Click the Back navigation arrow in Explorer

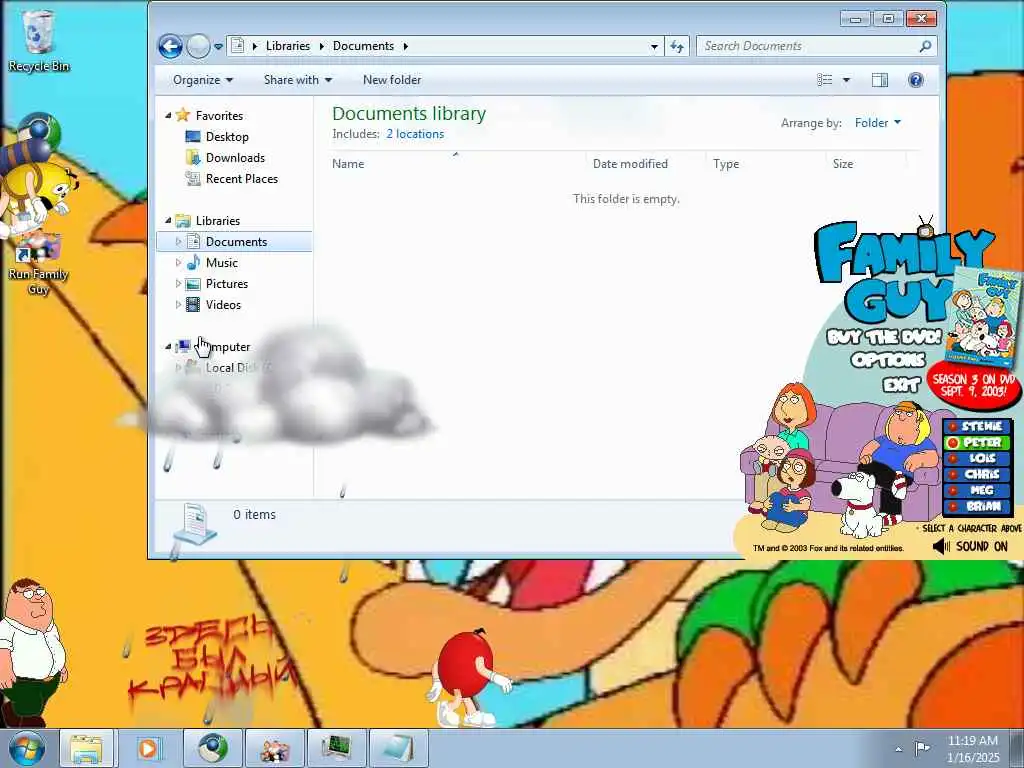(x=170, y=46)
